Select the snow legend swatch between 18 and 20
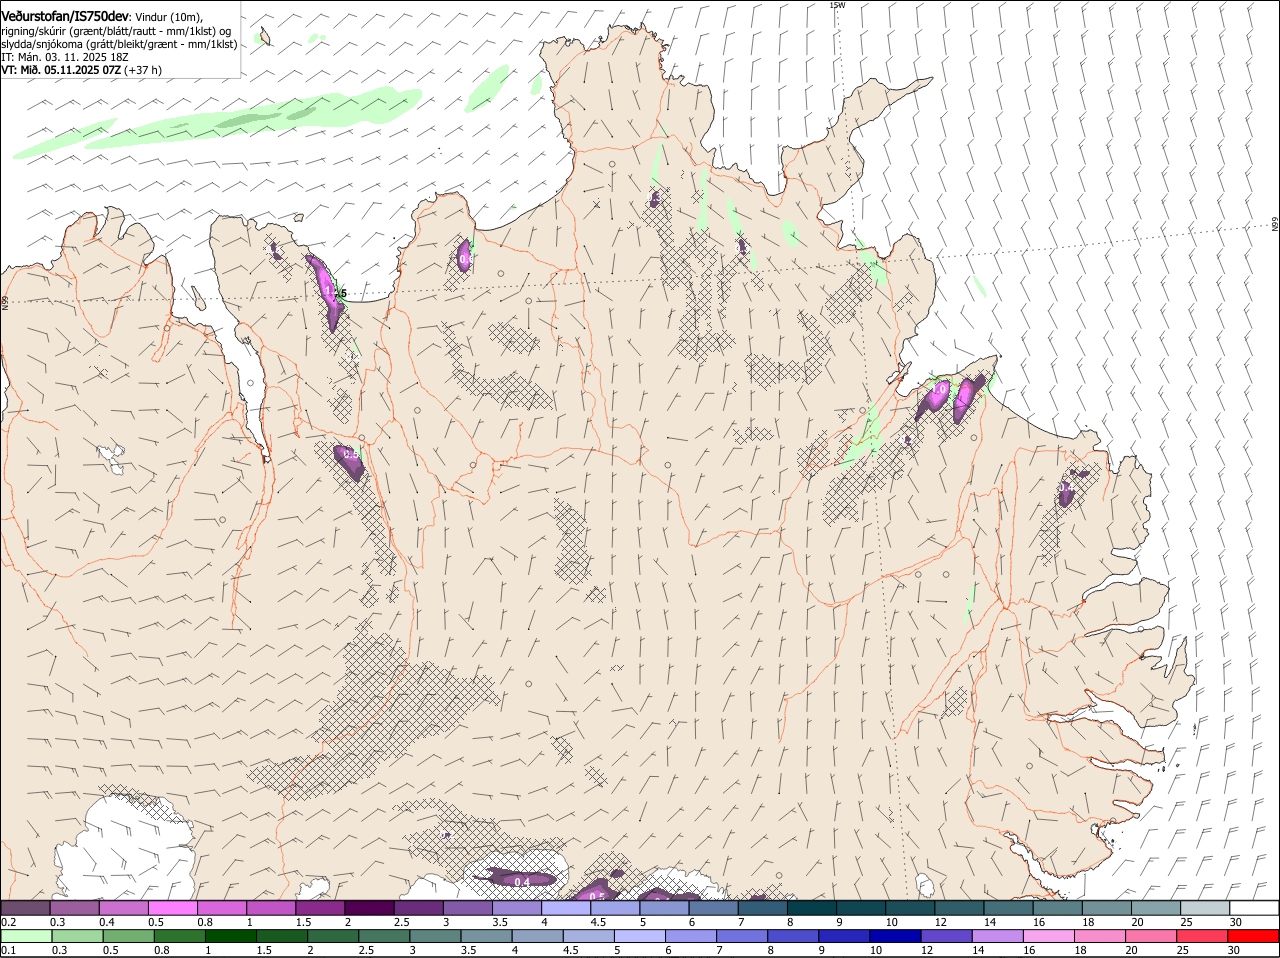1280x958 pixels. click(x=1108, y=907)
